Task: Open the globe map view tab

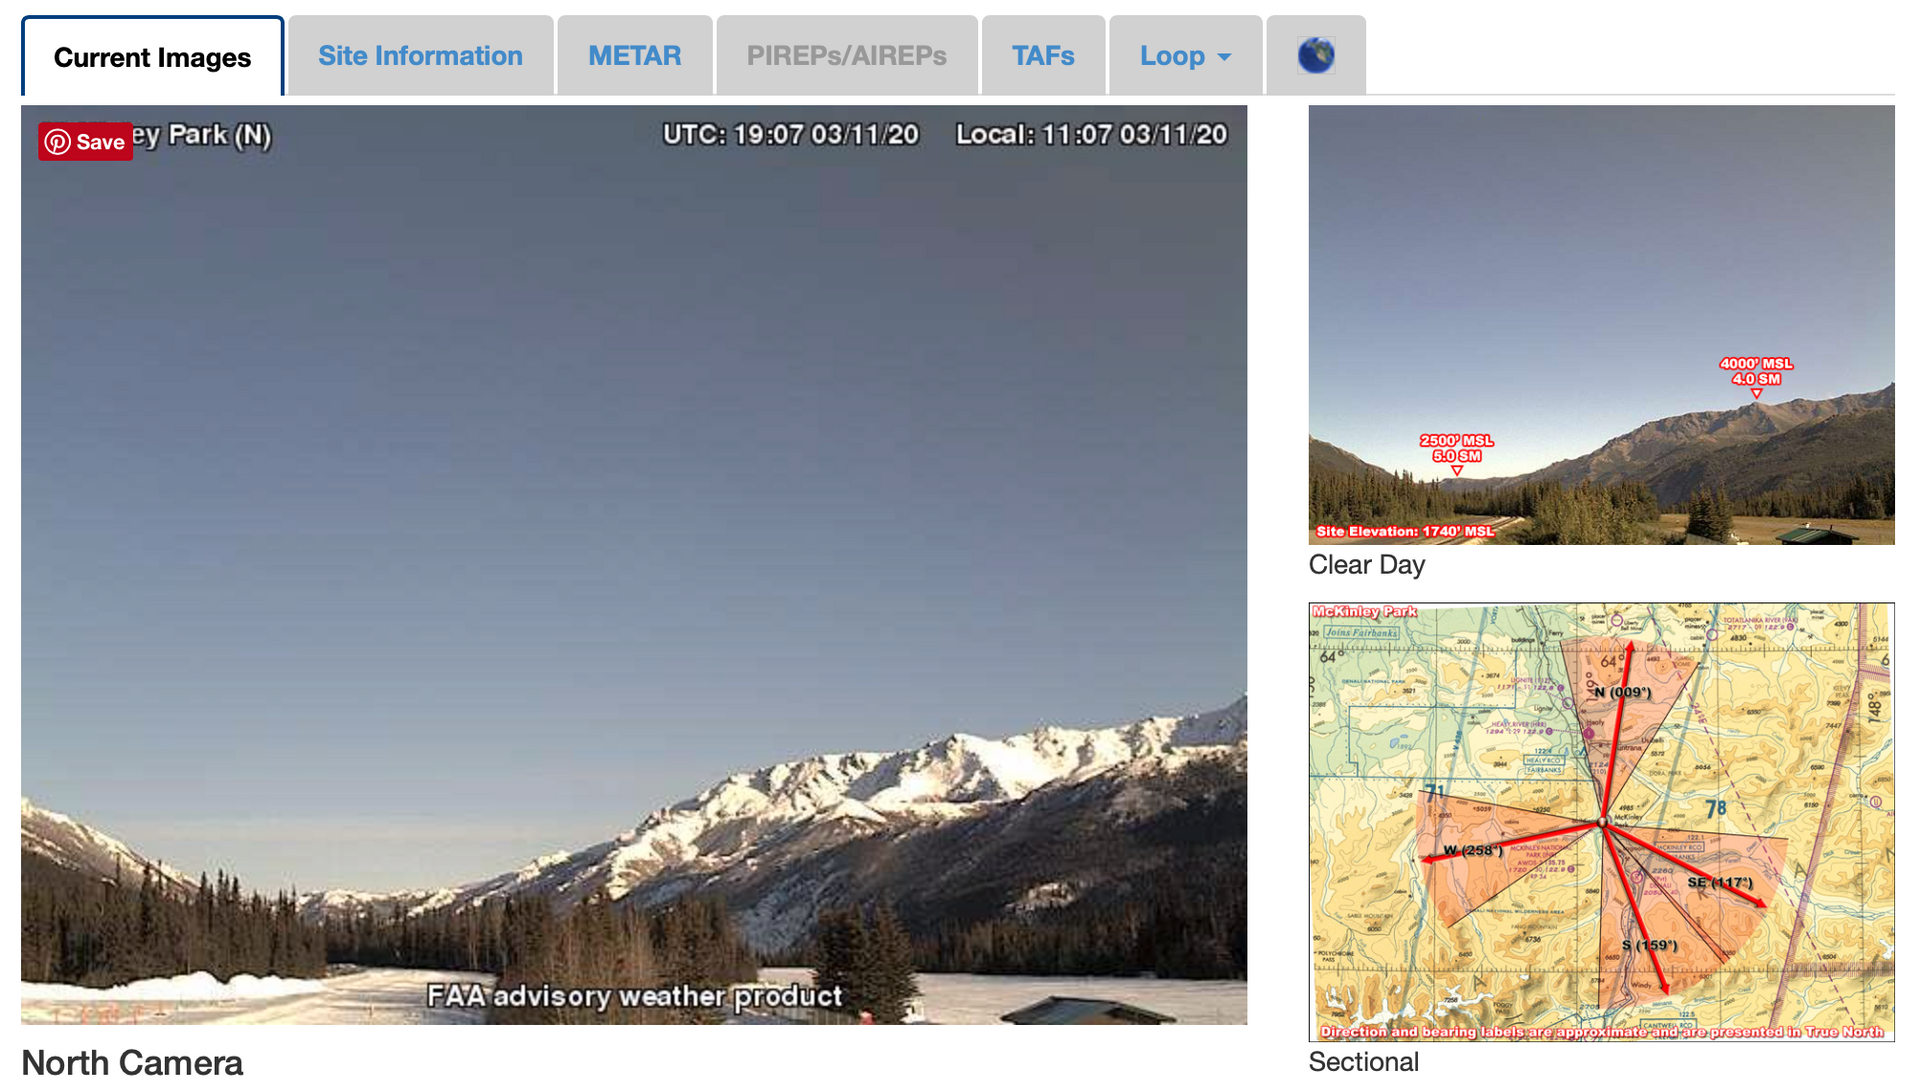Action: click(x=1316, y=55)
